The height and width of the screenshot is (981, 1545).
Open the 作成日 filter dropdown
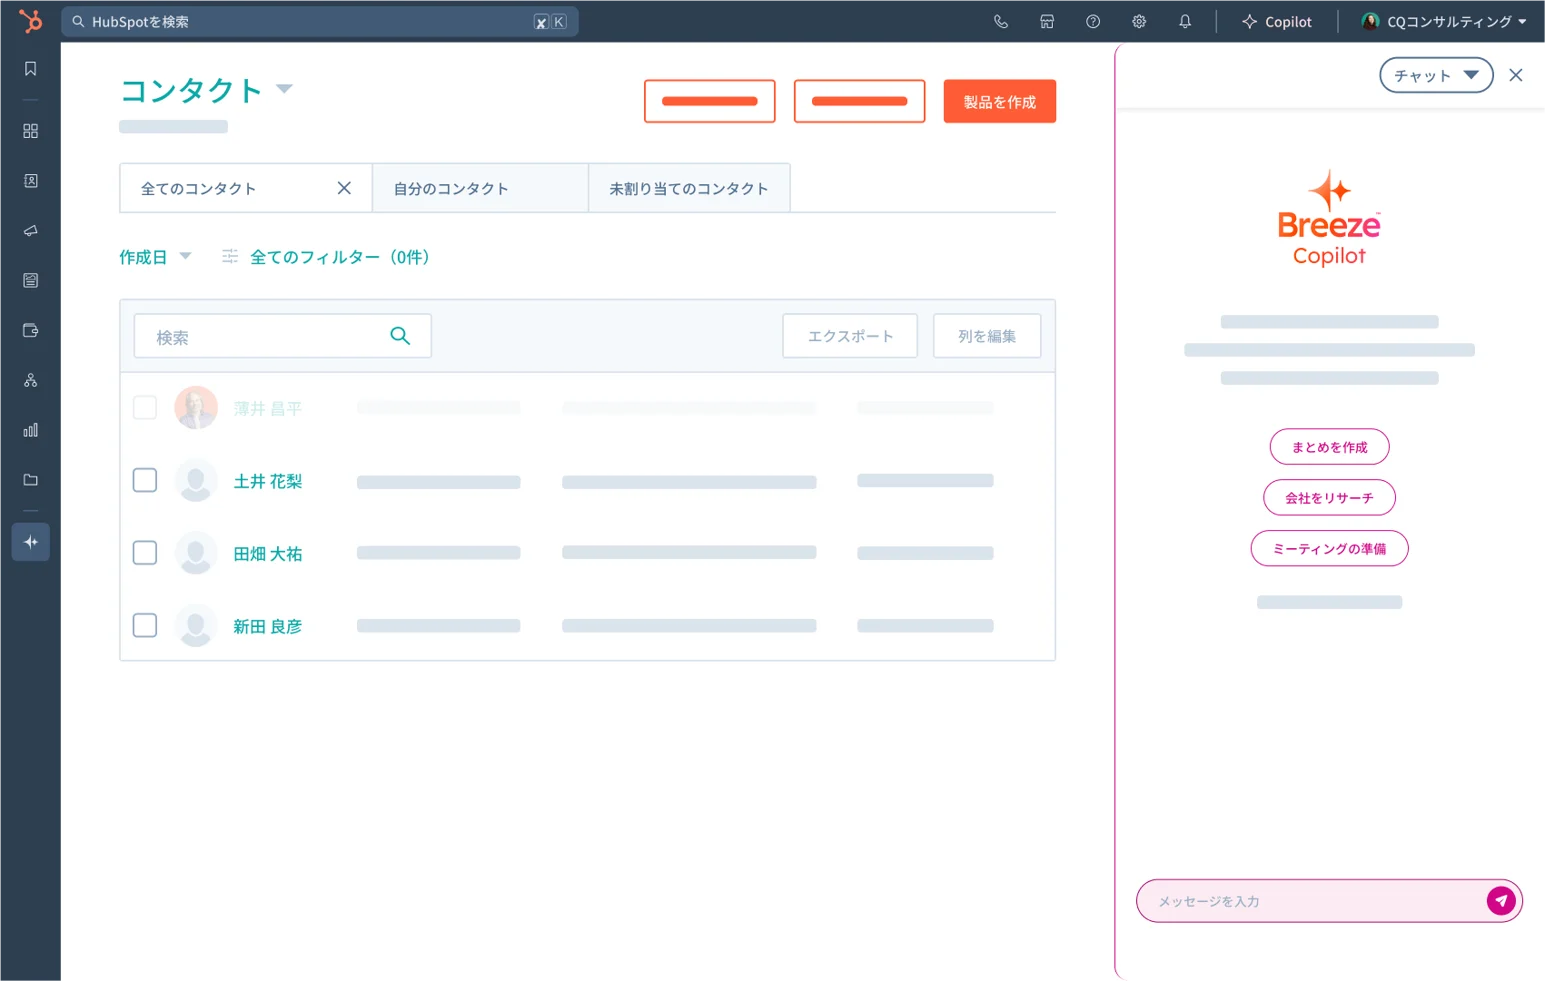[155, 257]
